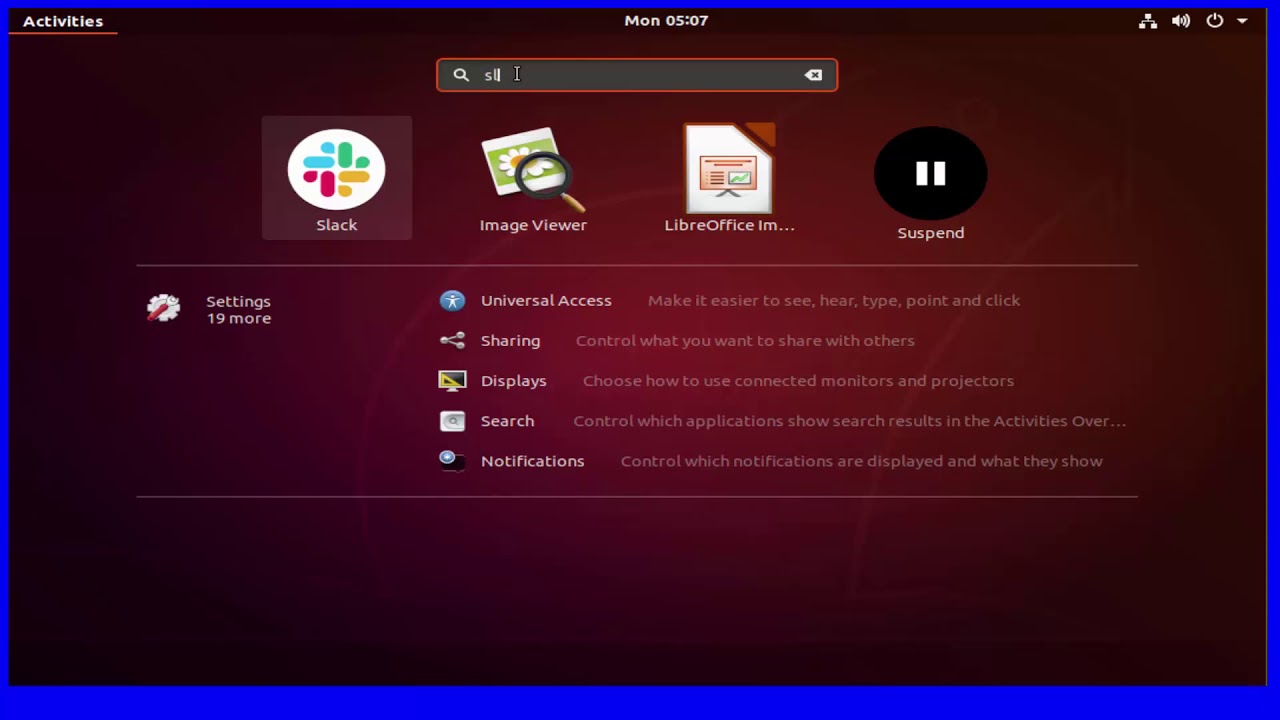
Task: Click the Image Viewer label
Action: click(x=533, y=225)
